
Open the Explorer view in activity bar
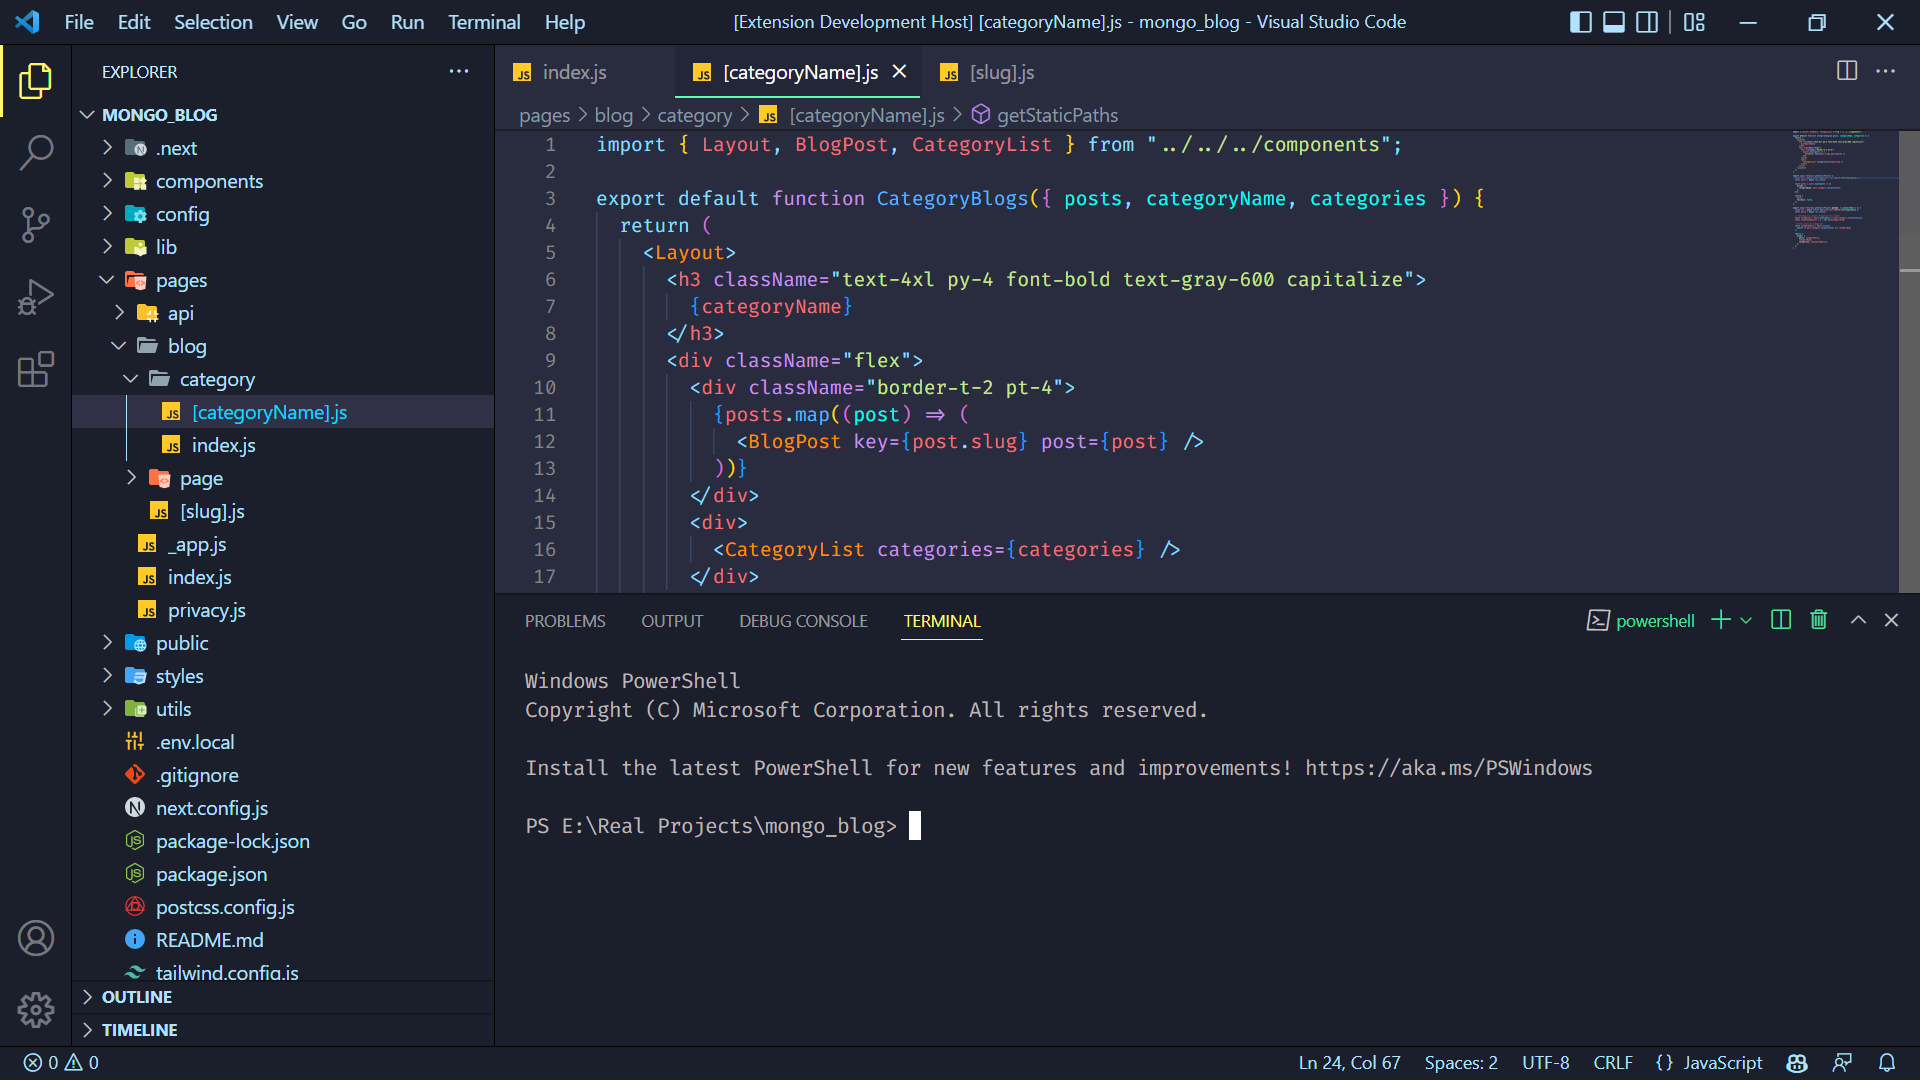[x=36, y=81]
